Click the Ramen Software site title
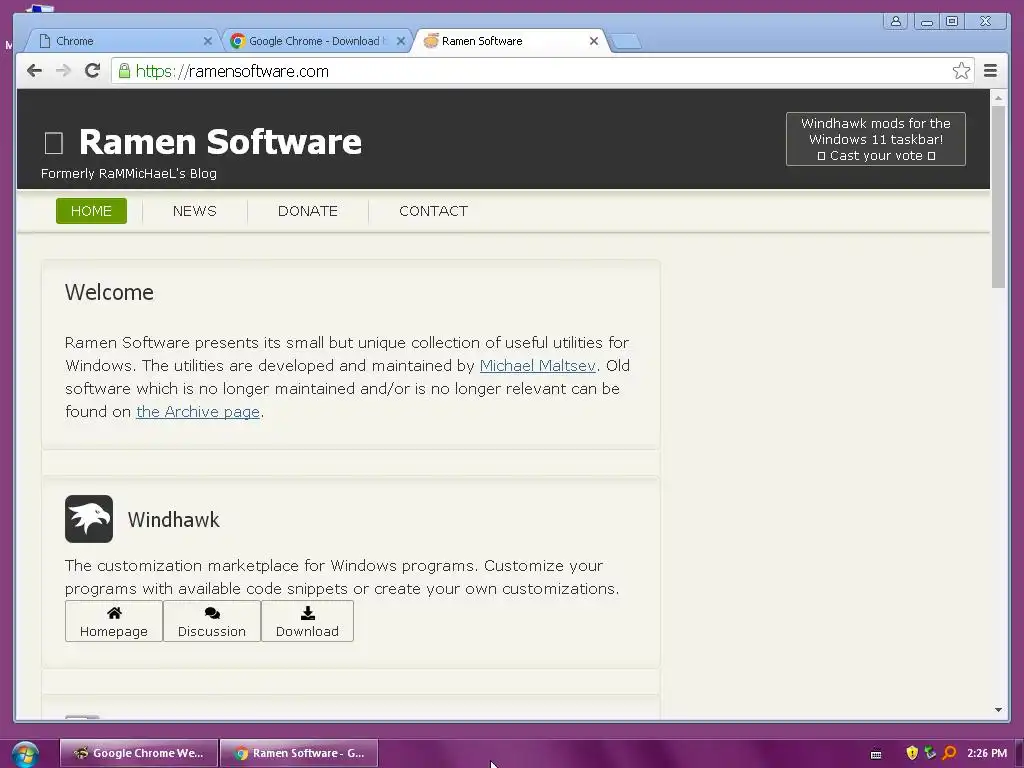 pos(220,142)
